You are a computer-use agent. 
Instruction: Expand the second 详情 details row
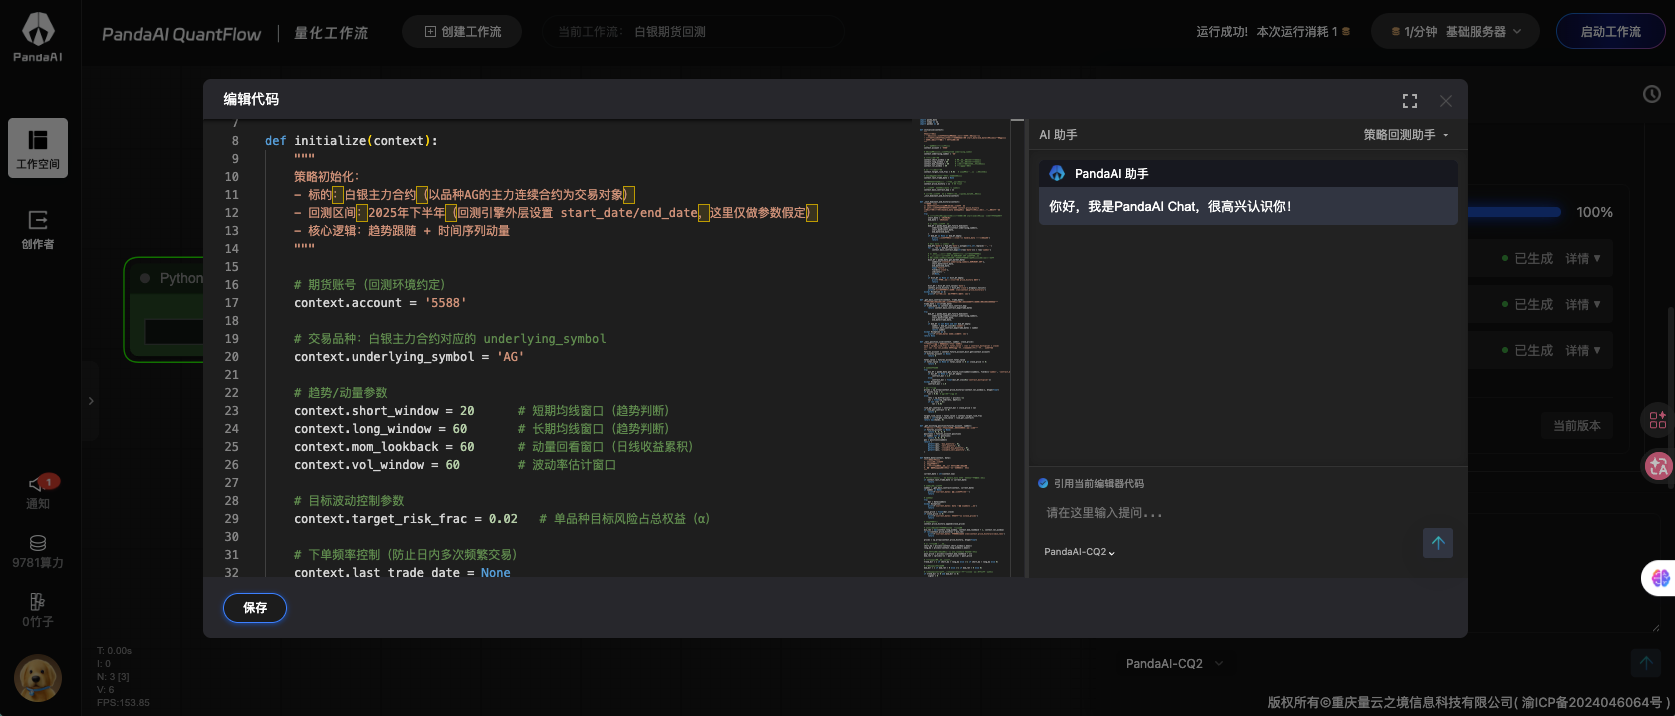tap(1583, 304)
